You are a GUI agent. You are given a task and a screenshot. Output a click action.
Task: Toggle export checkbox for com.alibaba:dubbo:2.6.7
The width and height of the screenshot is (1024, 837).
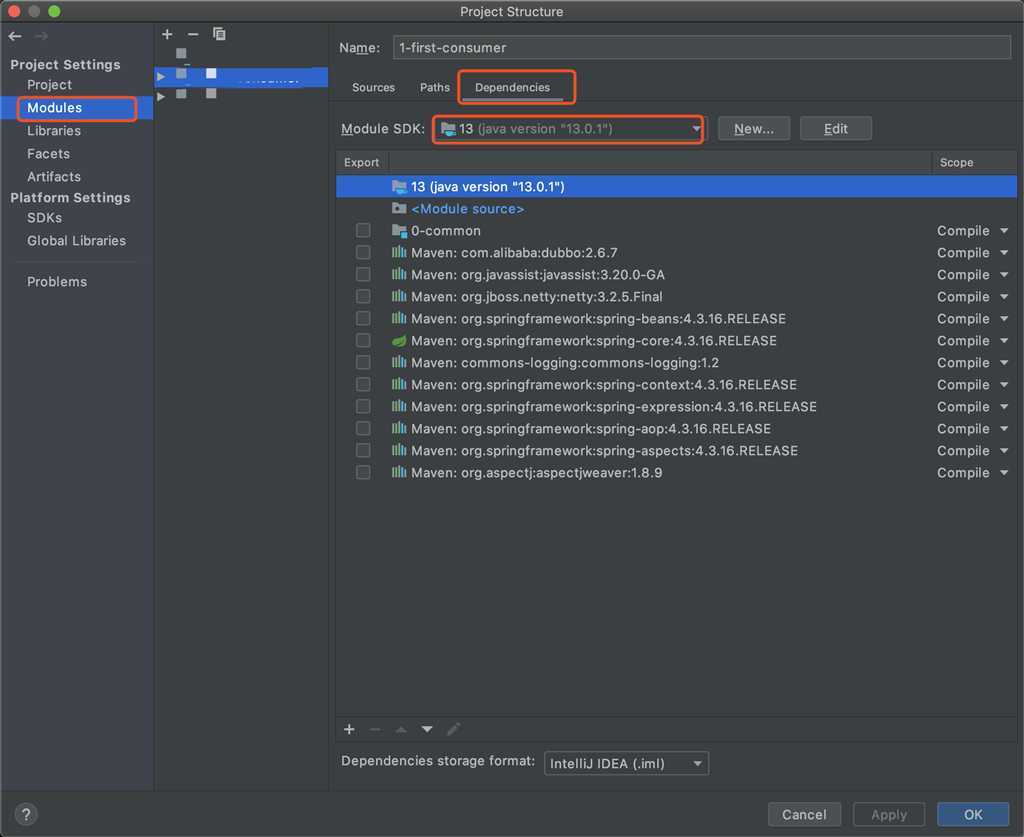[363, 252]
